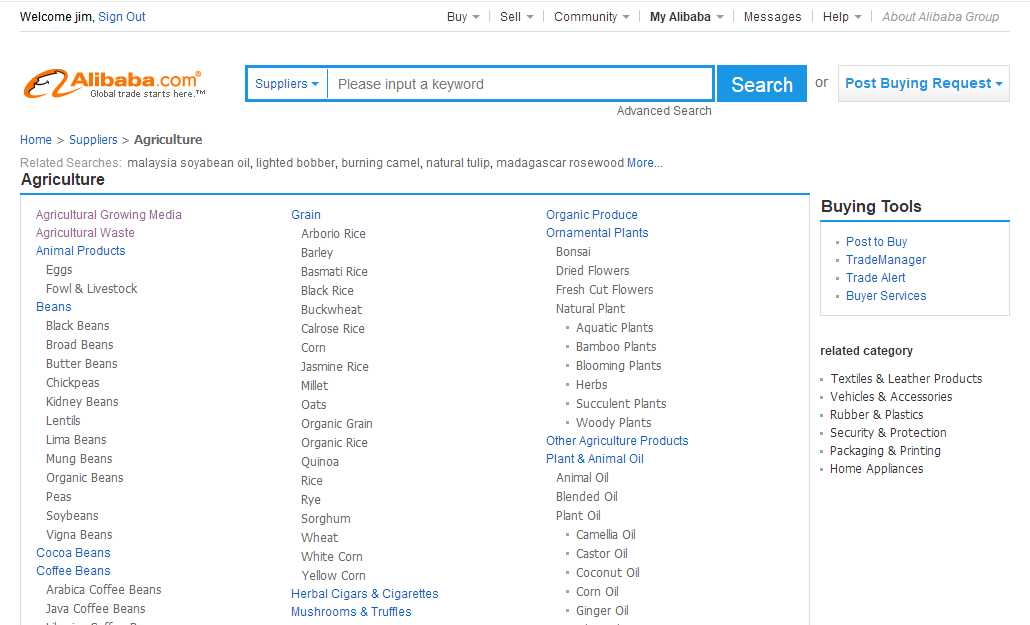Open Packaging & Printing related category
1030x625 pixels.
(885, 451)
